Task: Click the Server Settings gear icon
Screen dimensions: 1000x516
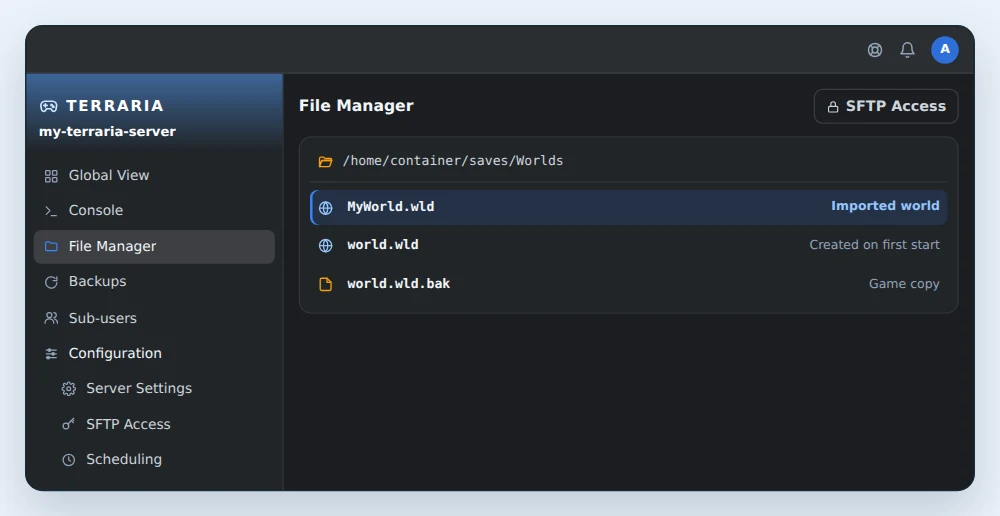Action: coord(69,388)
